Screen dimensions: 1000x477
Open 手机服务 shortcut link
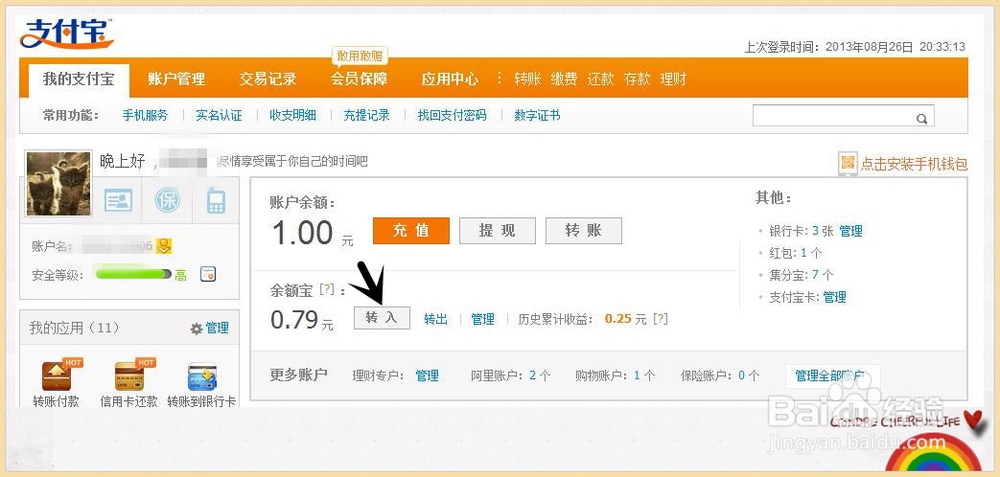point(145,115)
